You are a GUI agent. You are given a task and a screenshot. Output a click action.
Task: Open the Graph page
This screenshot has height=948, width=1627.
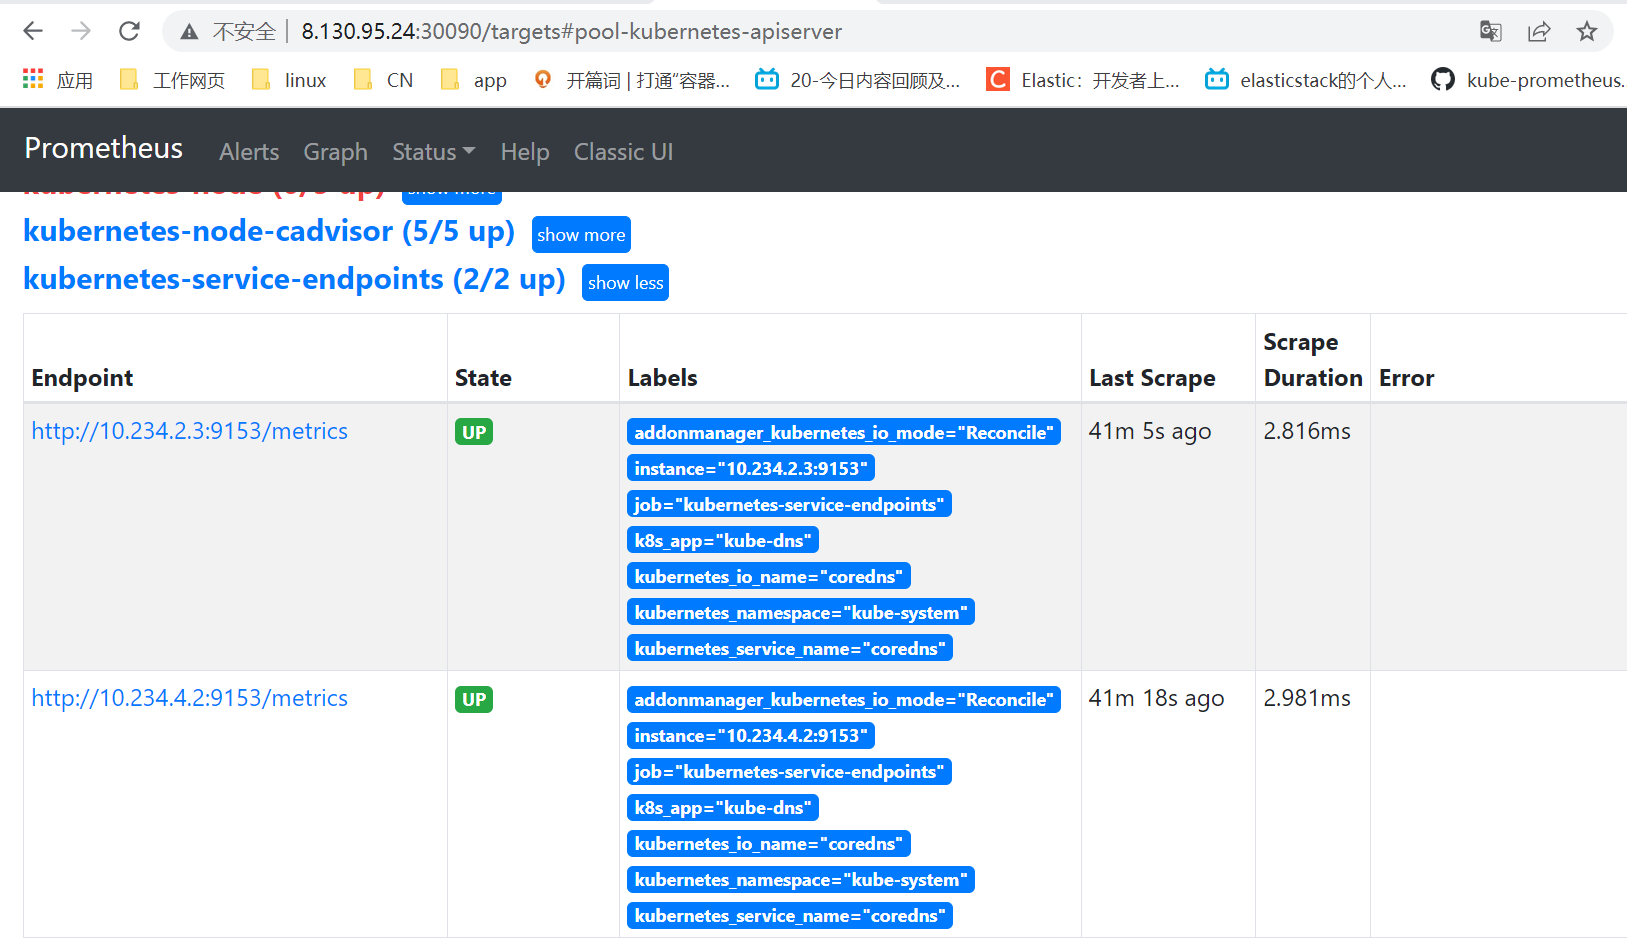pos(336,152)
